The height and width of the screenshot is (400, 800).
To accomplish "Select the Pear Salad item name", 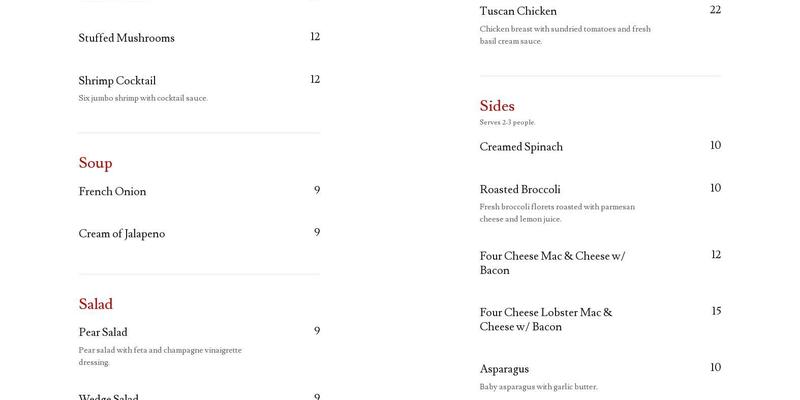I will [x=103, y=332].
